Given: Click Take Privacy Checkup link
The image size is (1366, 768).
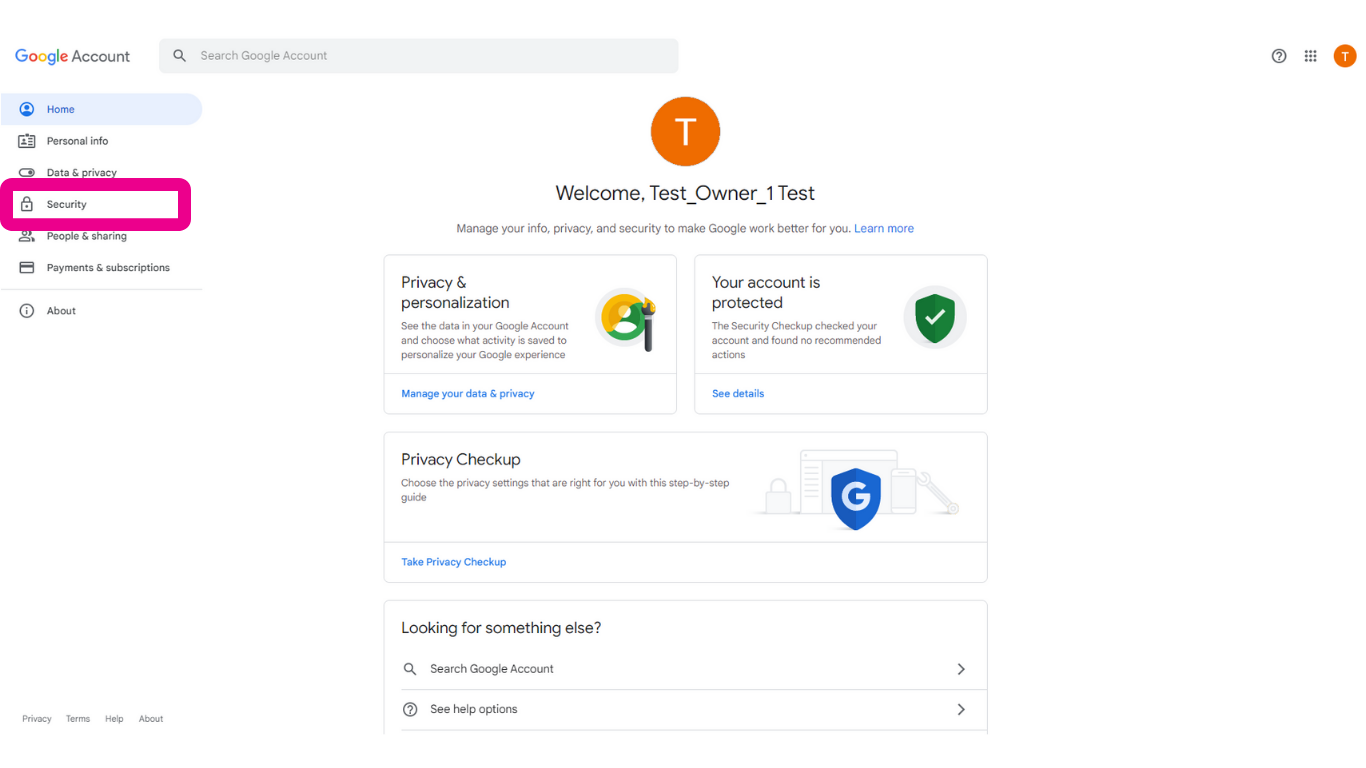Looking at the screenshot, I should pyautogui.click(x=454, y=562).
